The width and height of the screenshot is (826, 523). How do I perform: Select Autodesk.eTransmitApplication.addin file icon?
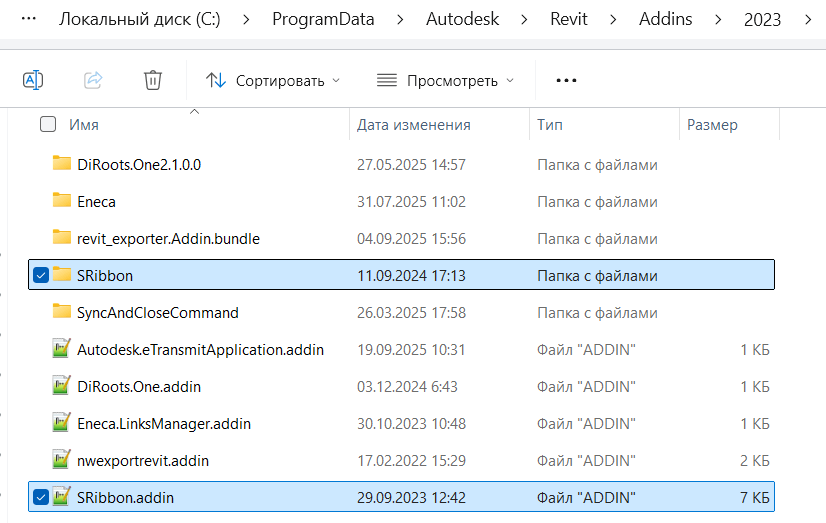point(62,348)
